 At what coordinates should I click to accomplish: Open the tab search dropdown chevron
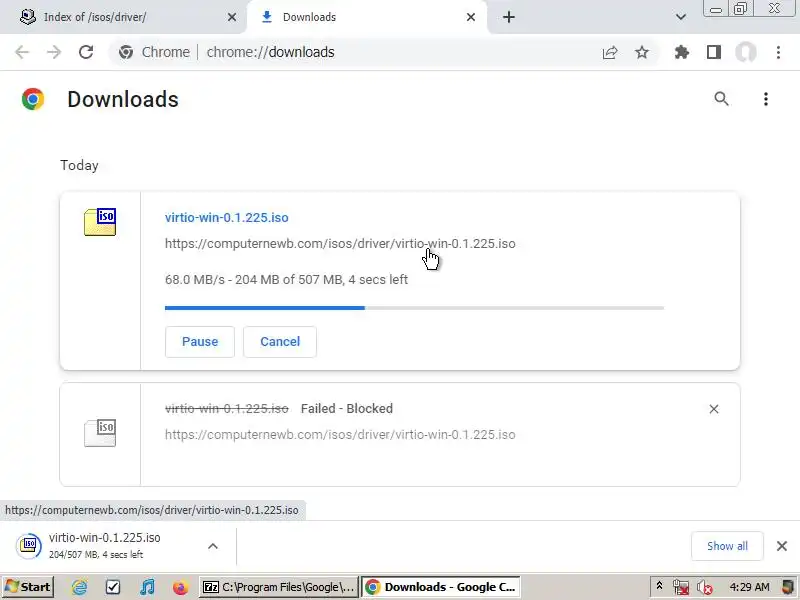point(681,17)
